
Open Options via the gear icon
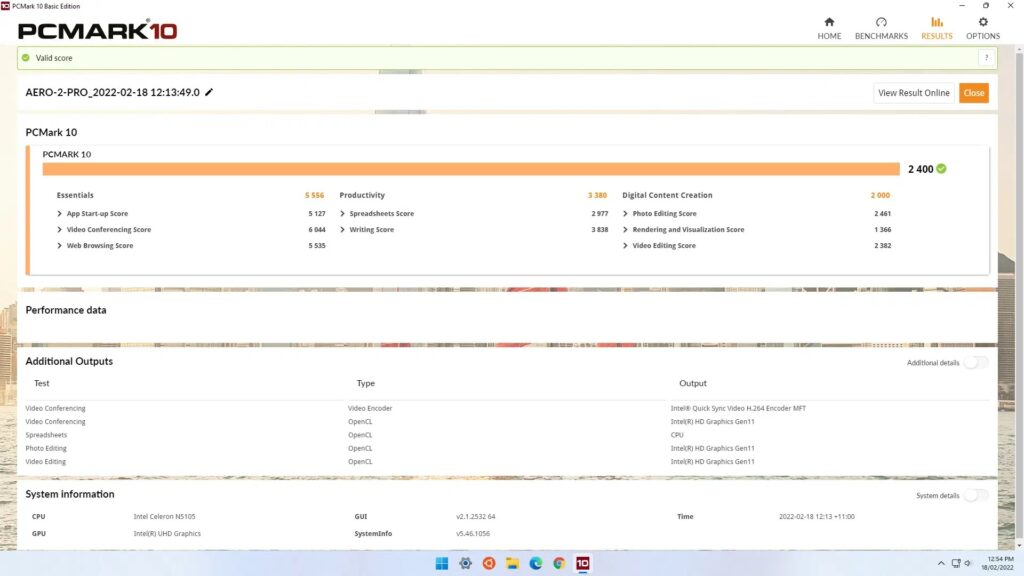coord(982,23)
